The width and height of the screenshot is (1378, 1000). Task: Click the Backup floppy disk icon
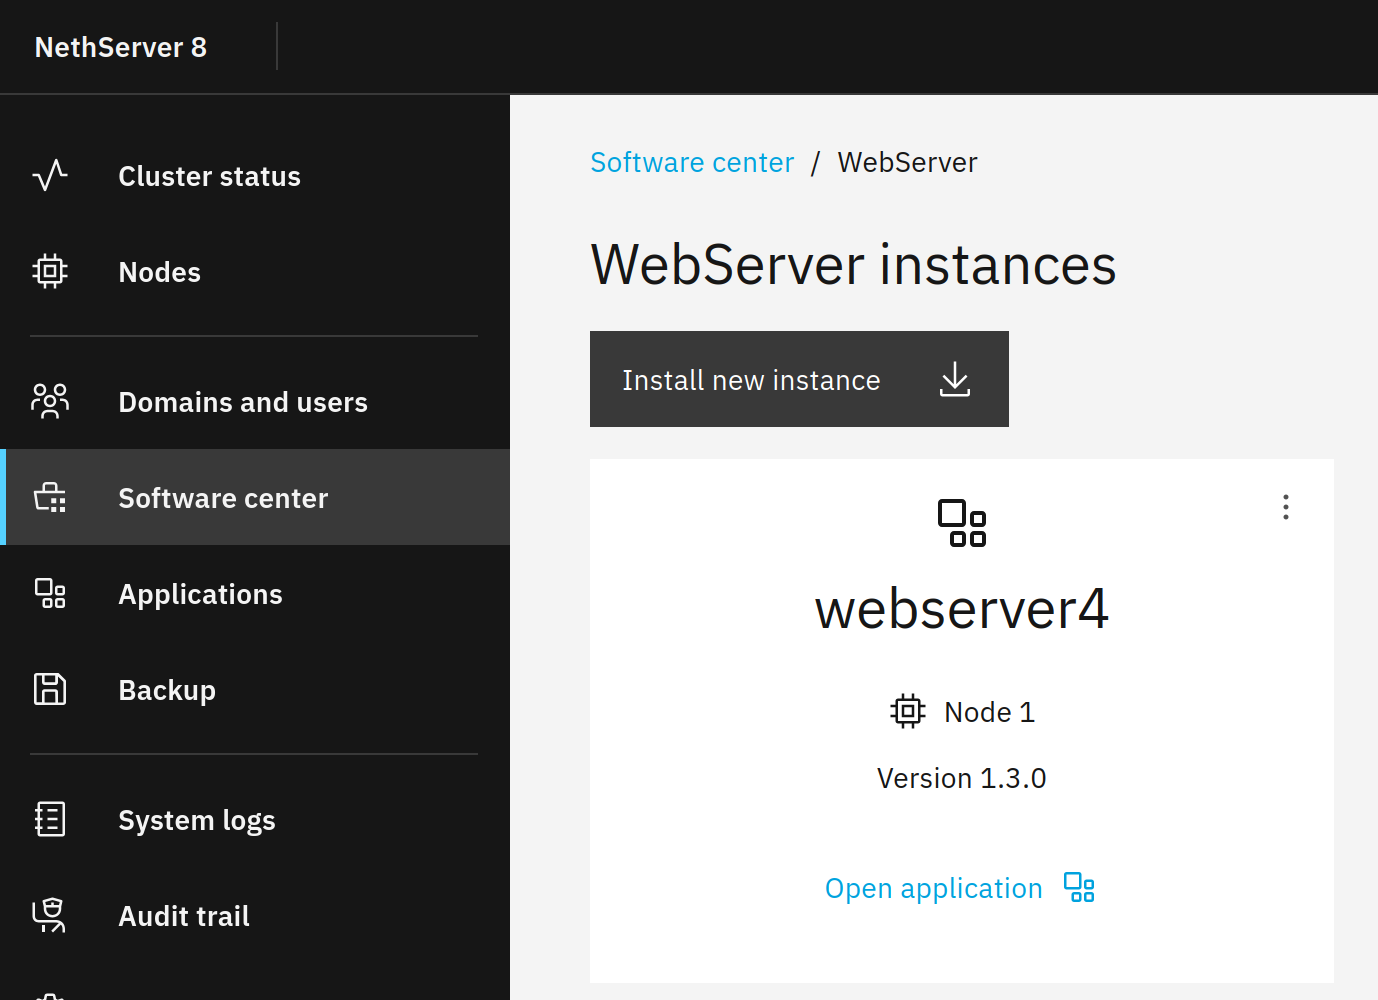(x=50, y=690)
